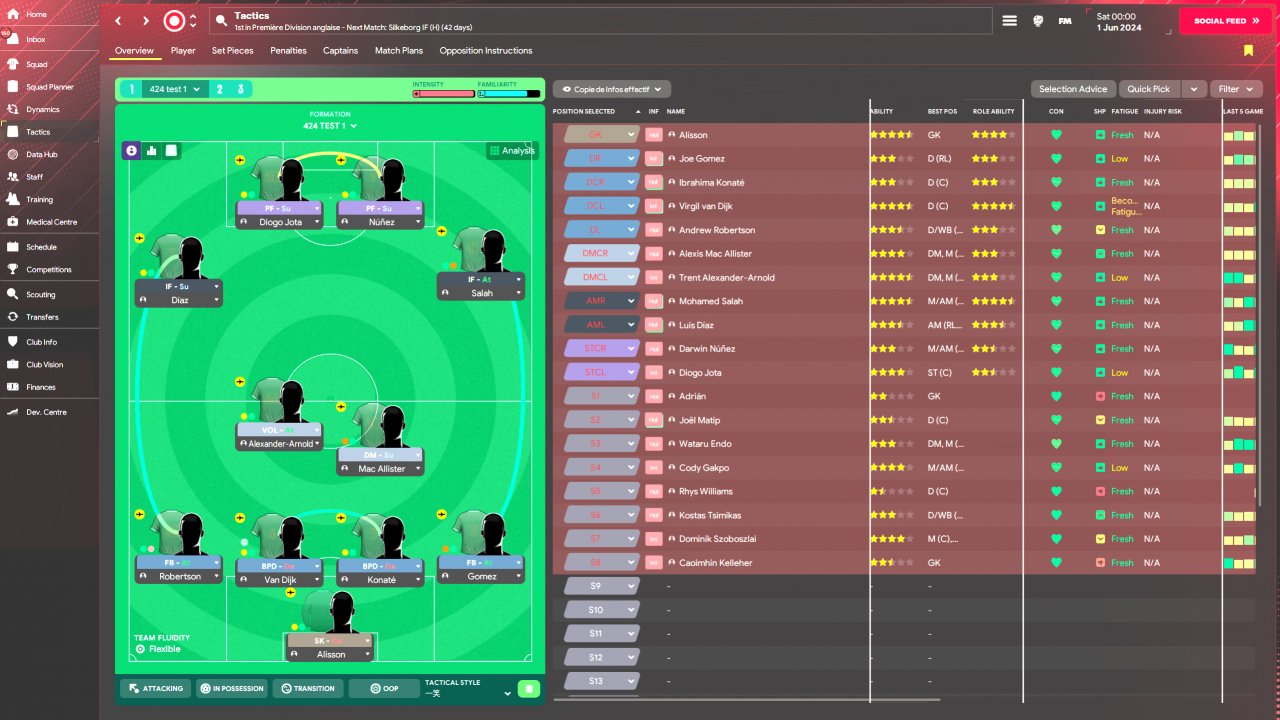Open the Inbox icon in the sidebar
Screen dimensions: 1280x720
click(13, 39)
